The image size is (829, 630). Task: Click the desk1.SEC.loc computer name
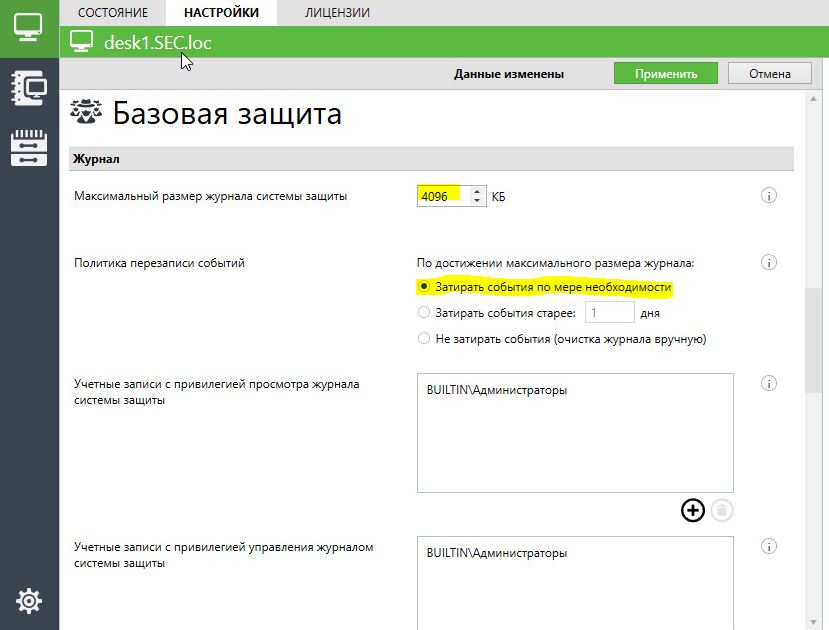158,42
